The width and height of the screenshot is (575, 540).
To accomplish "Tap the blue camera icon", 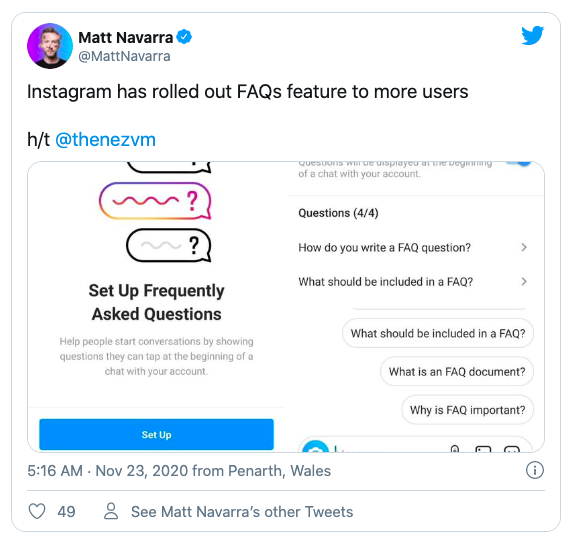I will [315, 447].
